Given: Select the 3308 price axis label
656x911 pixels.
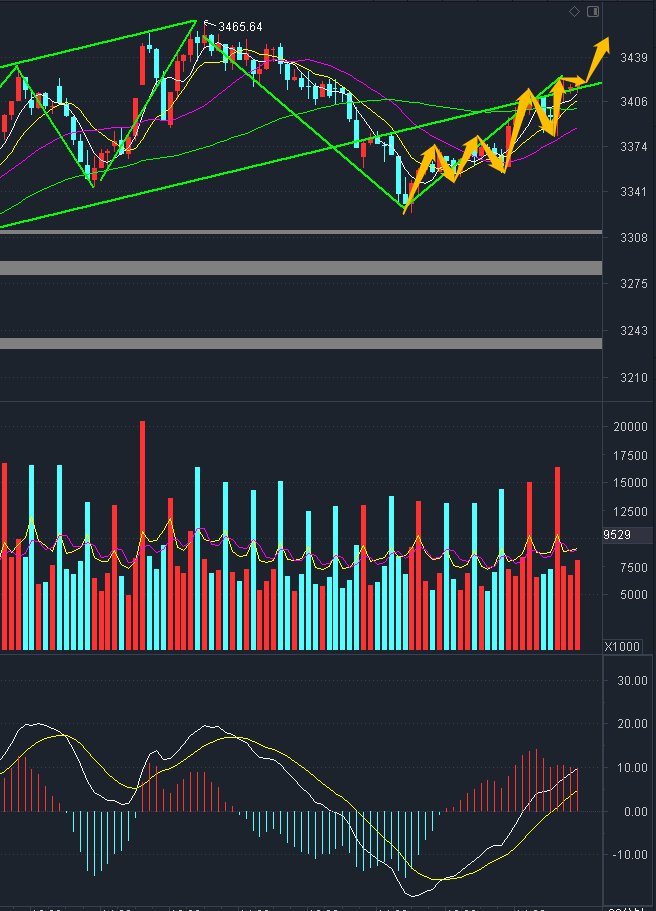Looking at the screenshot, I should click(x=634, y=238).
